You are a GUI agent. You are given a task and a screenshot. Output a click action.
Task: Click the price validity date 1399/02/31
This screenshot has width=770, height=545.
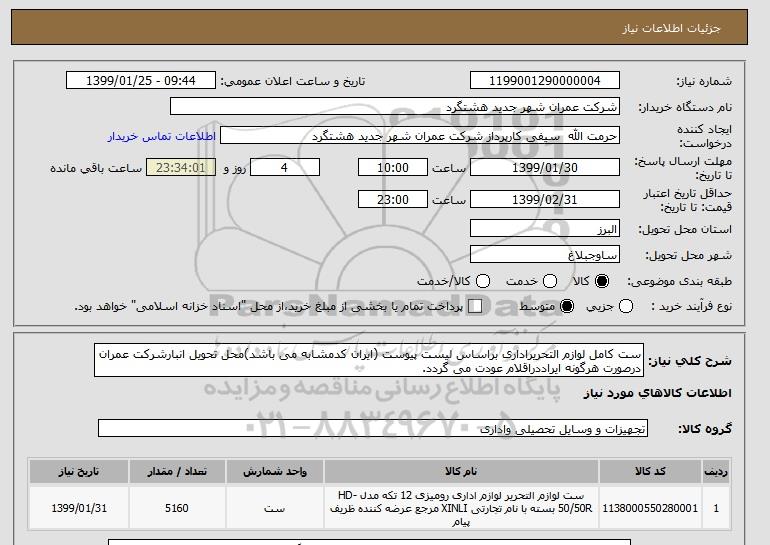tap(545, 199)
